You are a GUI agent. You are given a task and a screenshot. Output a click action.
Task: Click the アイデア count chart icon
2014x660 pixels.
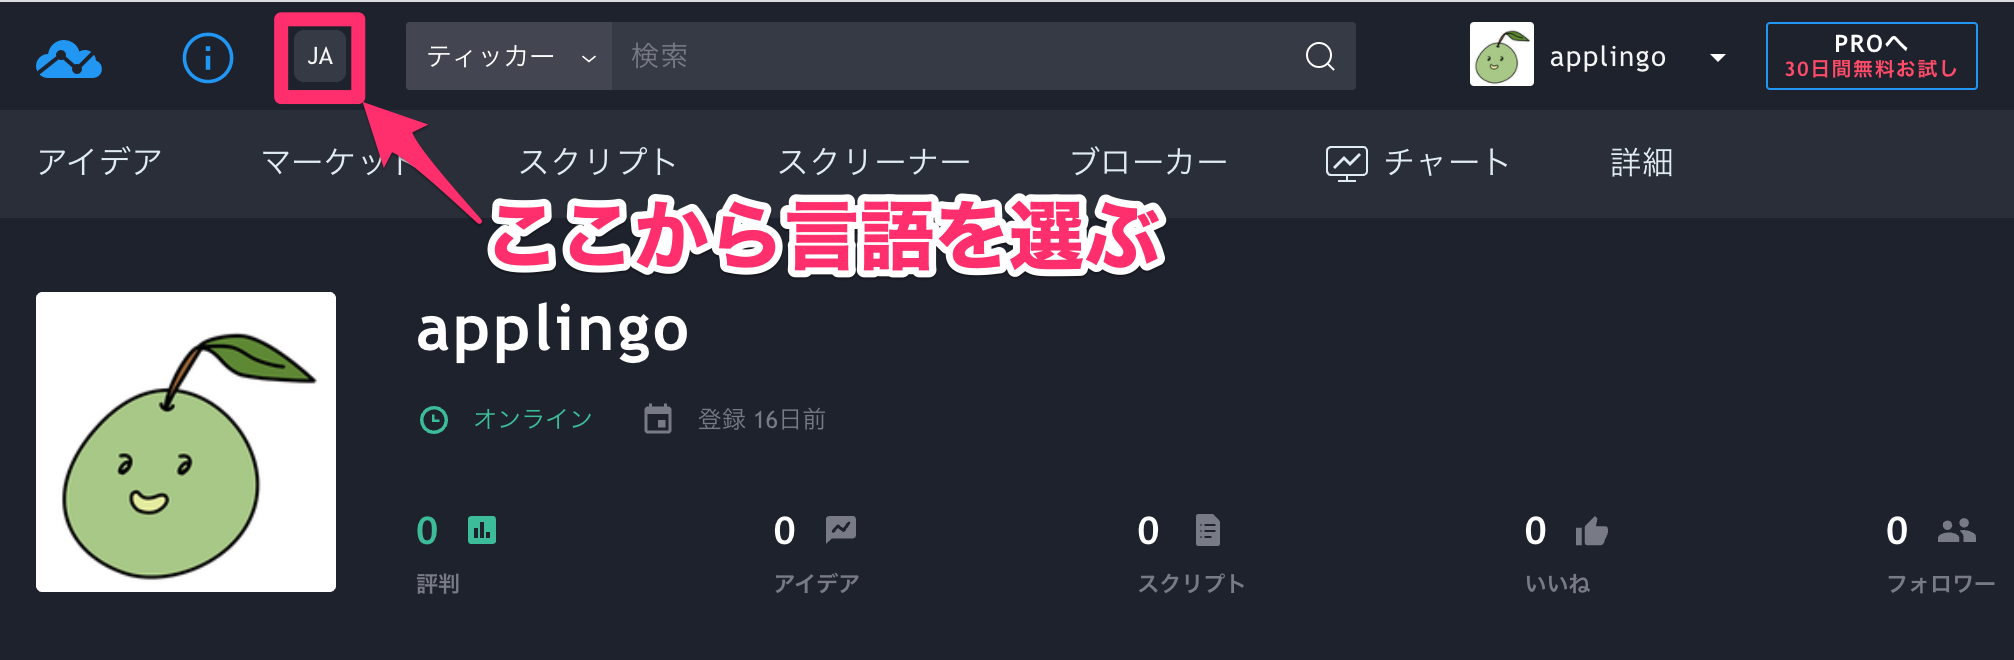click(841, 530)
